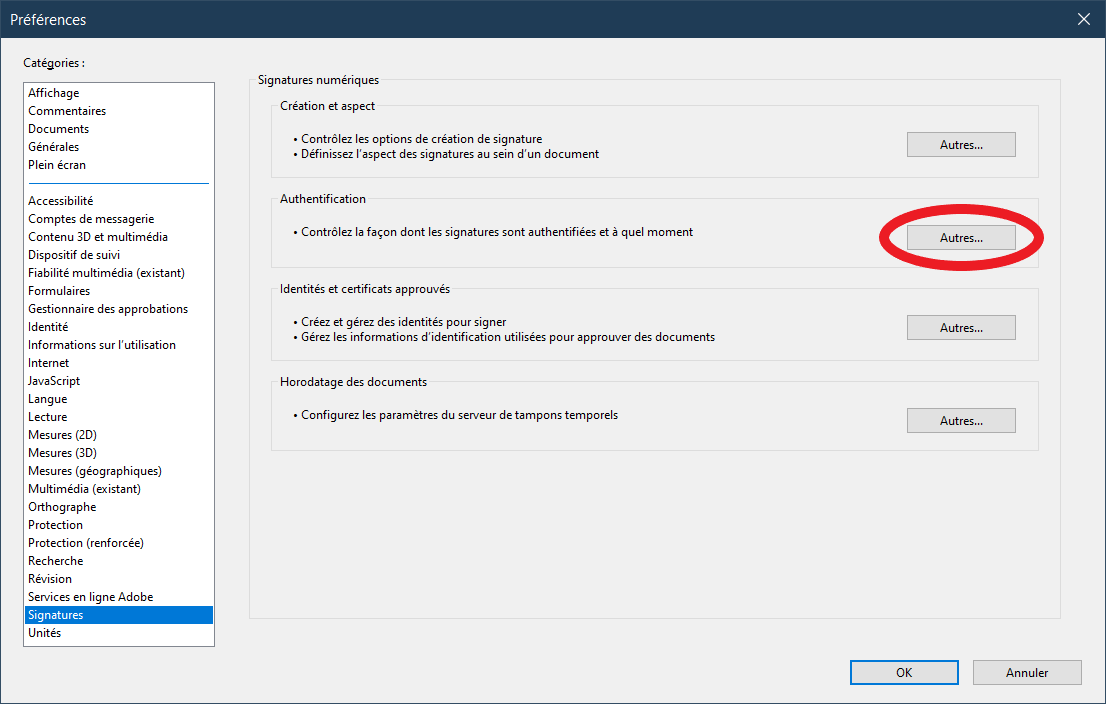Open Comptes de messagerie category
The width and height of the screenshot is (1106, 704).
(91, 219)
